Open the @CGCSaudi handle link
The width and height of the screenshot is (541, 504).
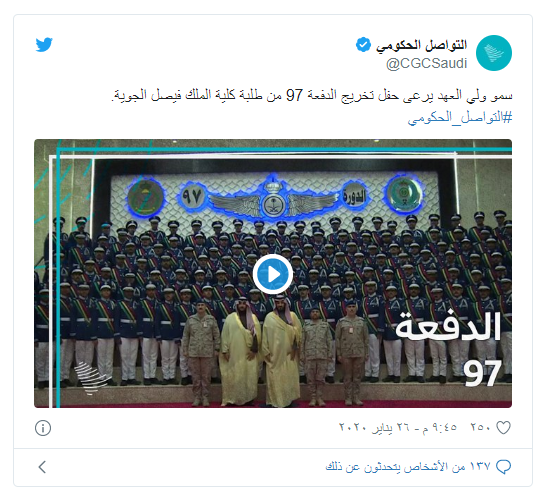click(426, 63)
